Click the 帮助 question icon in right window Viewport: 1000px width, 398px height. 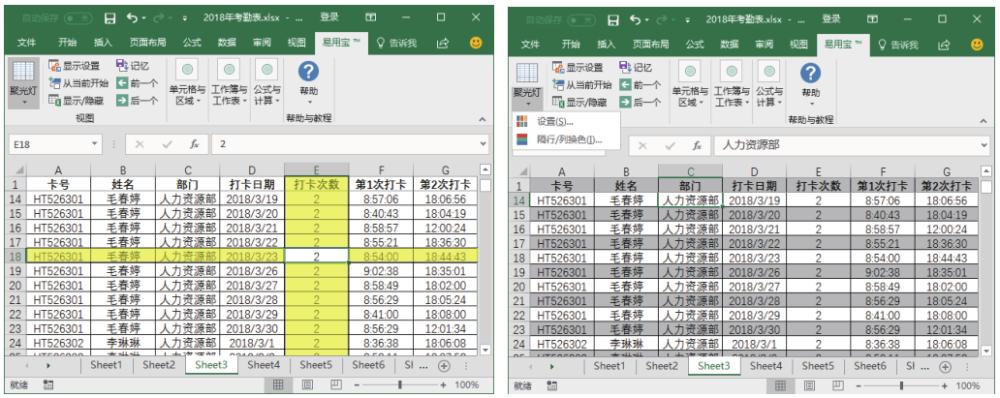click(811, 73)
